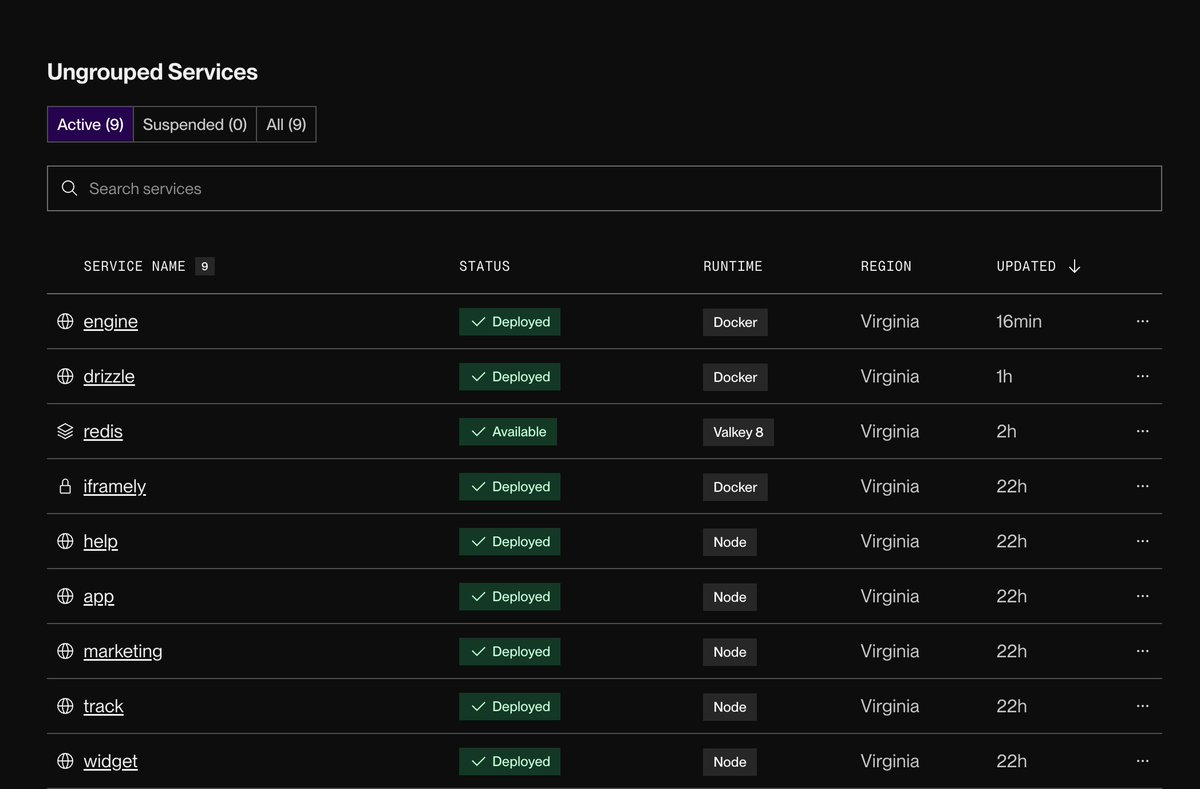Sort by the UPDATED column header
Image resolution: width=1200 pixels, height=789 pixels.
(x=1026, y=266)
